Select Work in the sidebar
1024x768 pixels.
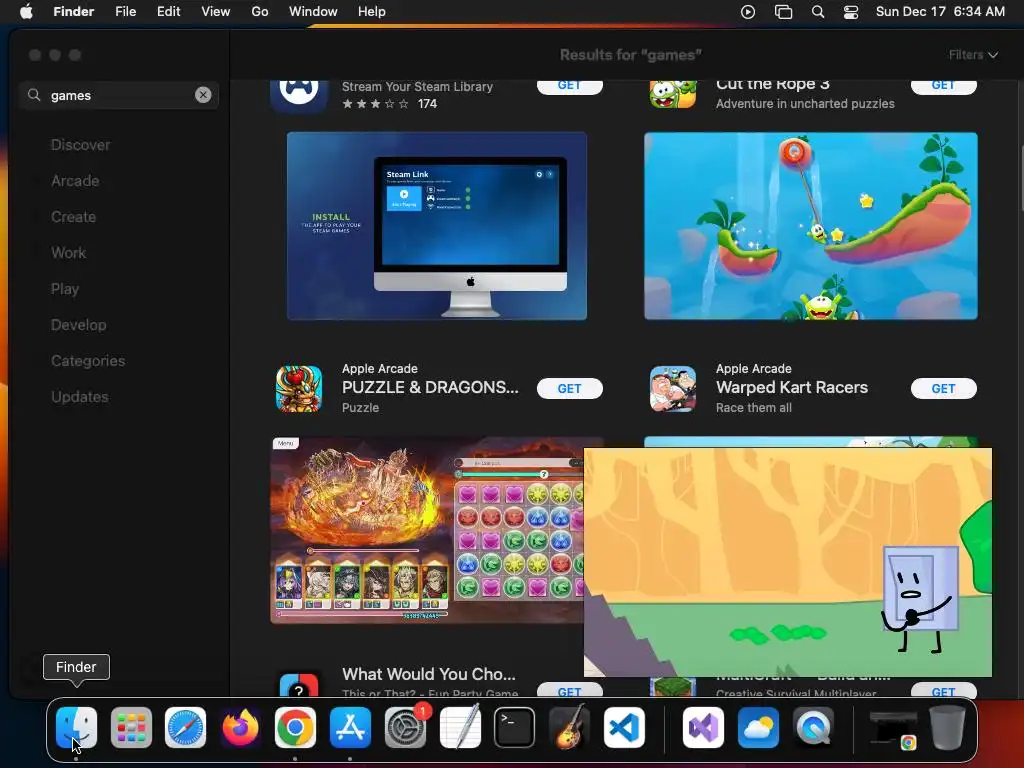click(69, 253)
